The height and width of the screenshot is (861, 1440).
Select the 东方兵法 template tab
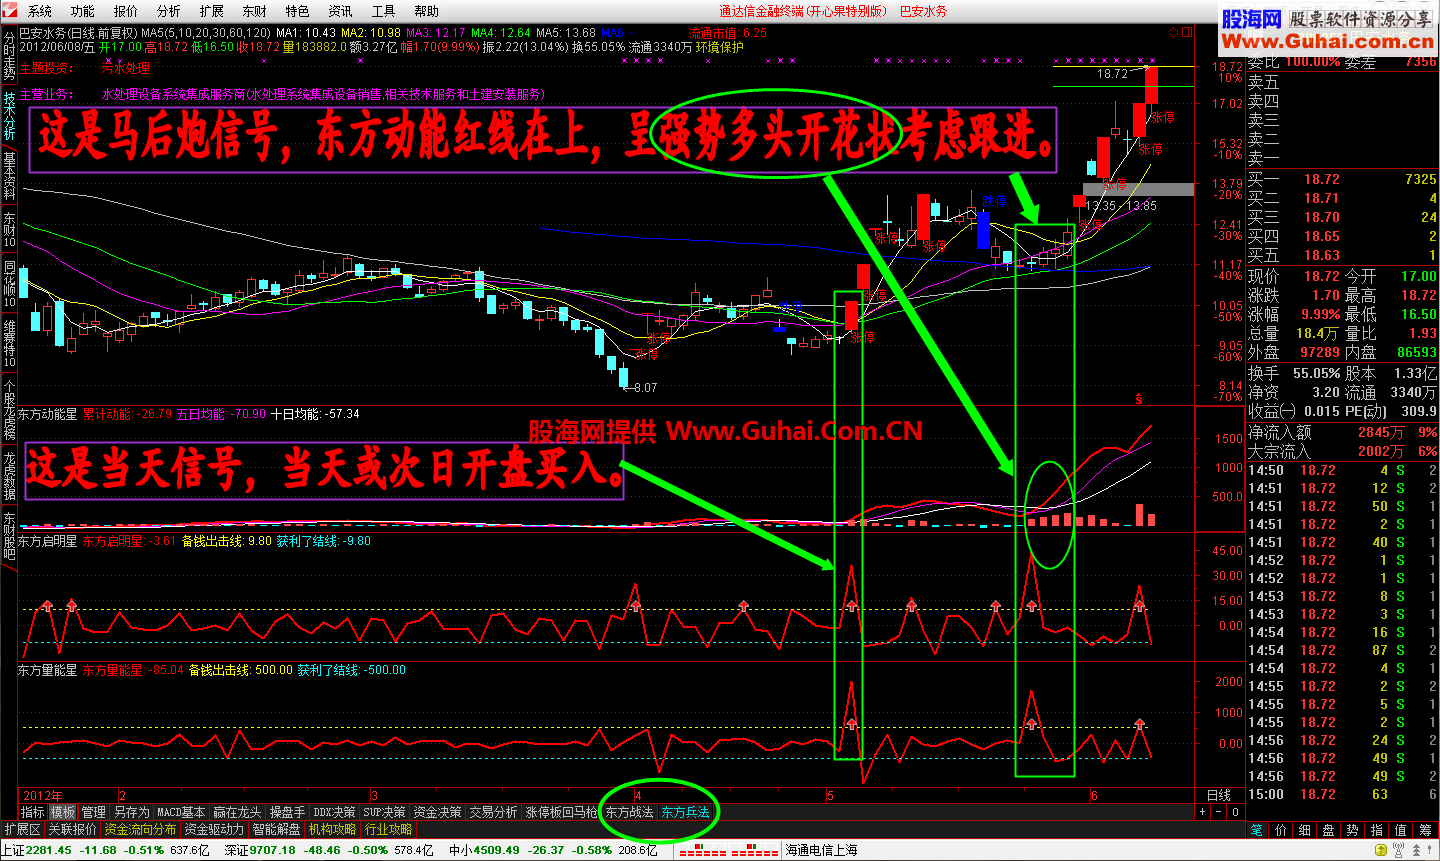click(x=685, y=812)
